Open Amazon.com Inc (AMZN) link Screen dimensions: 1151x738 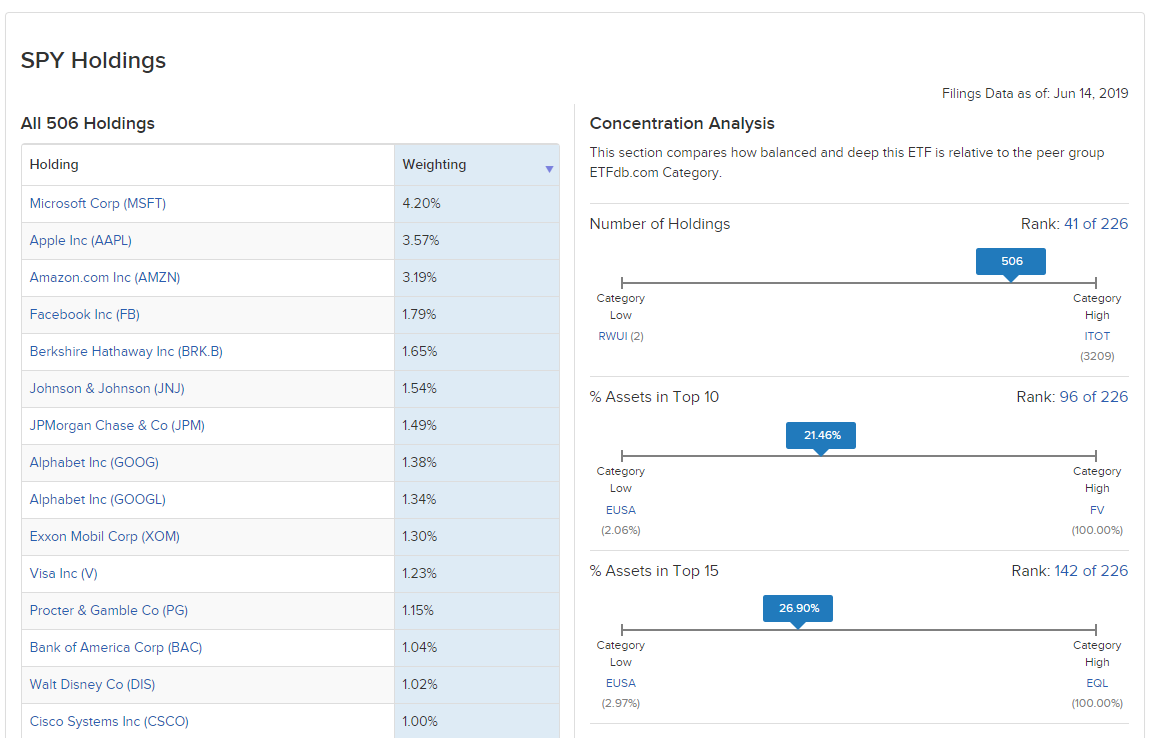[105, 278]
